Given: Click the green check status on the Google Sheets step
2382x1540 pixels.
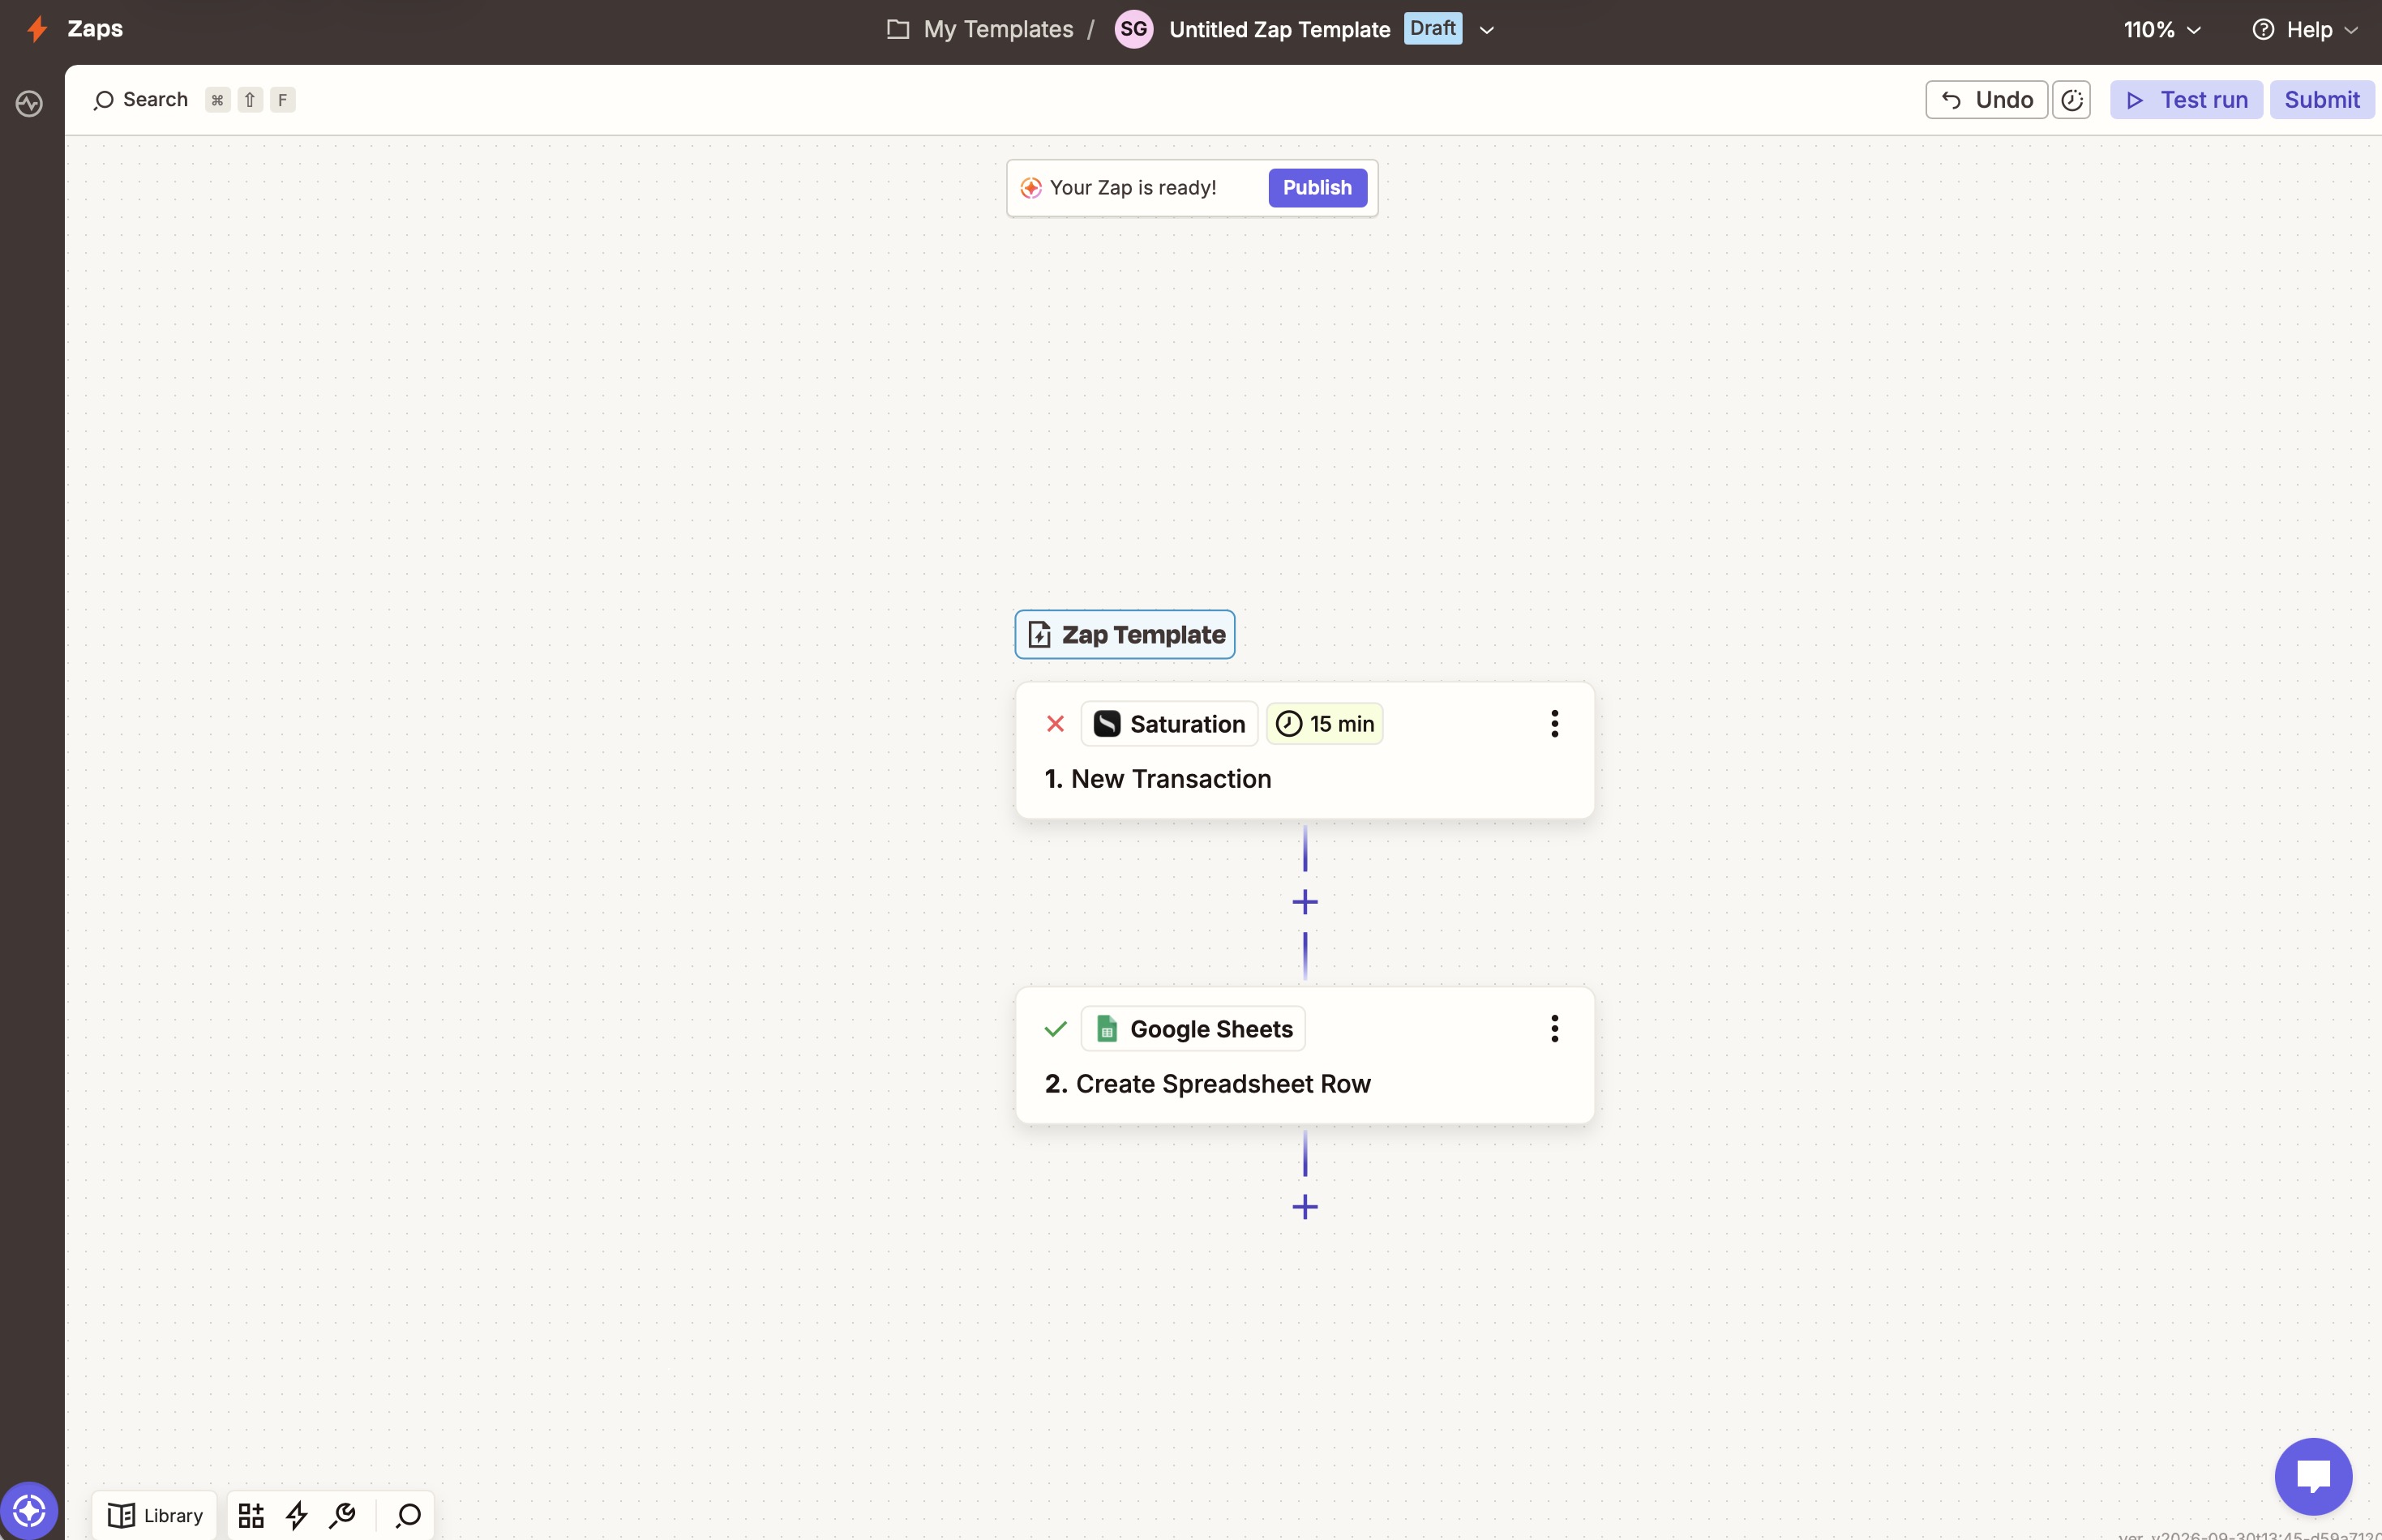Looking at the screenshot, I should coord(1055,1029).
